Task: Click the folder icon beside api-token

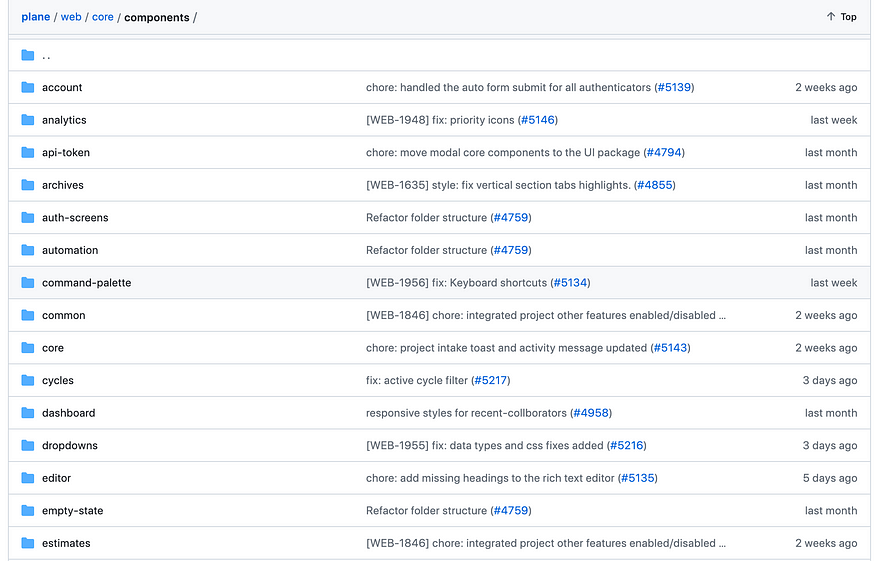Action: 27,152
